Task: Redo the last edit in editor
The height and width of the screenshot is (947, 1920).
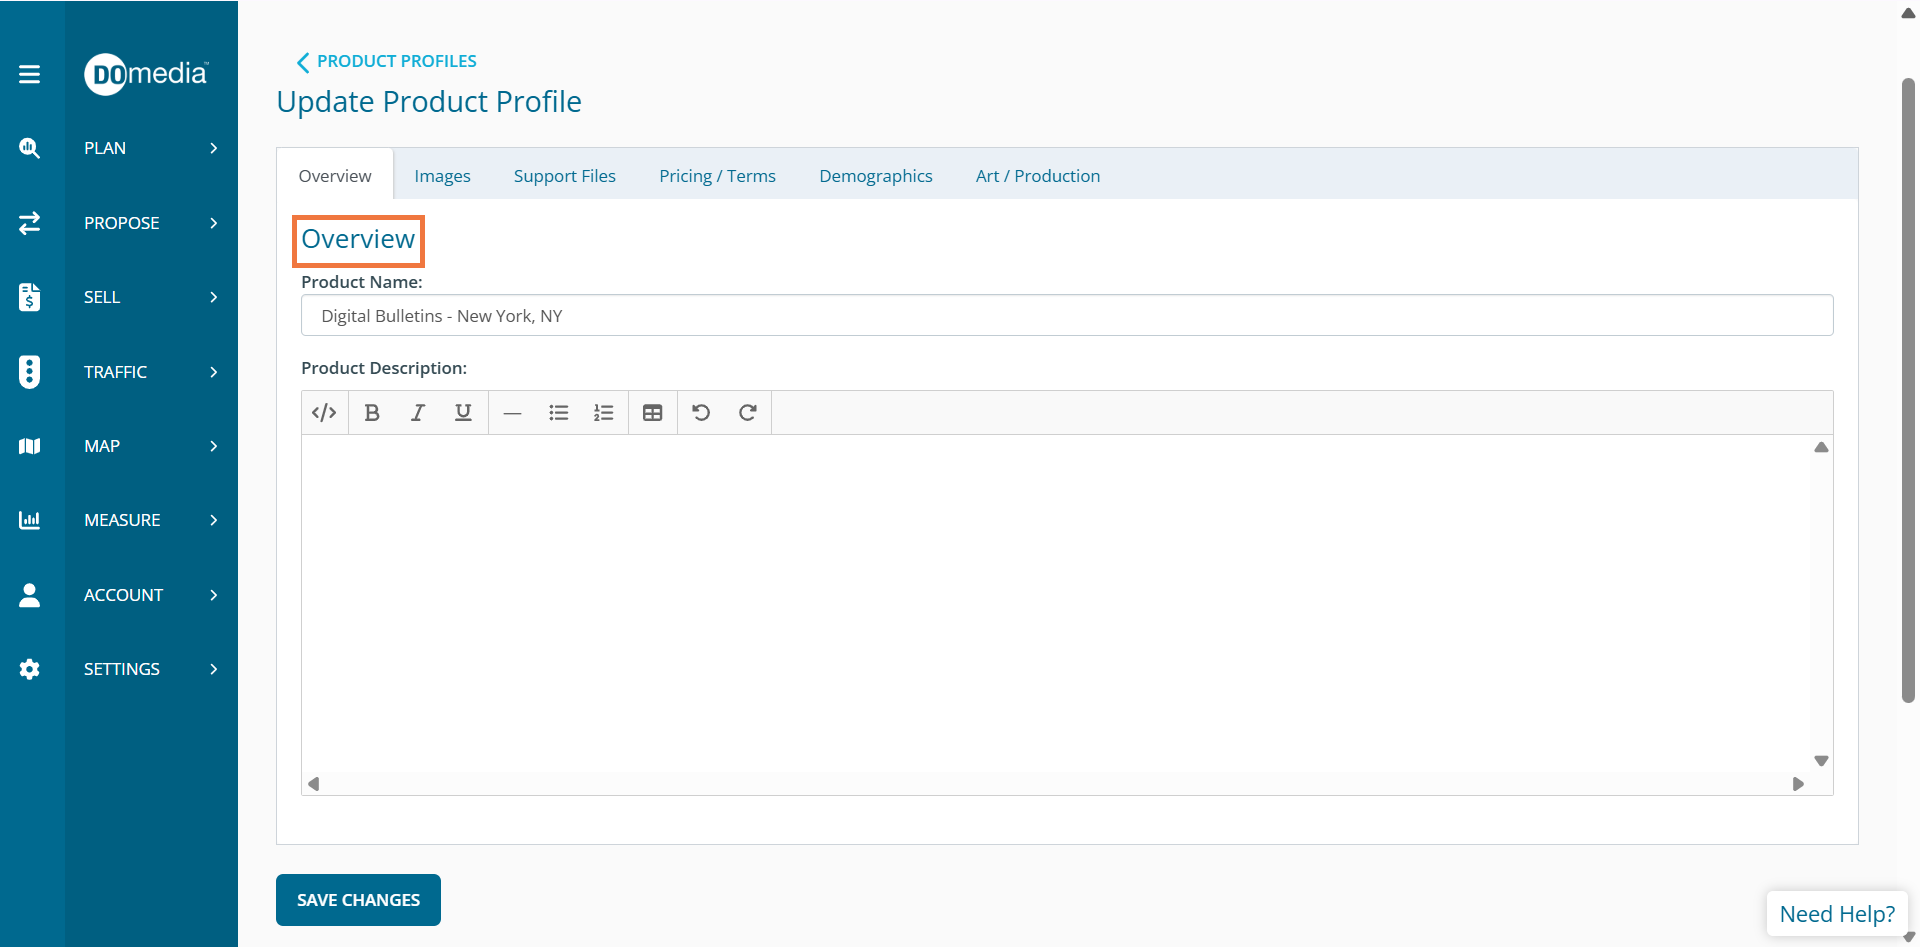Action: [747, 413]
